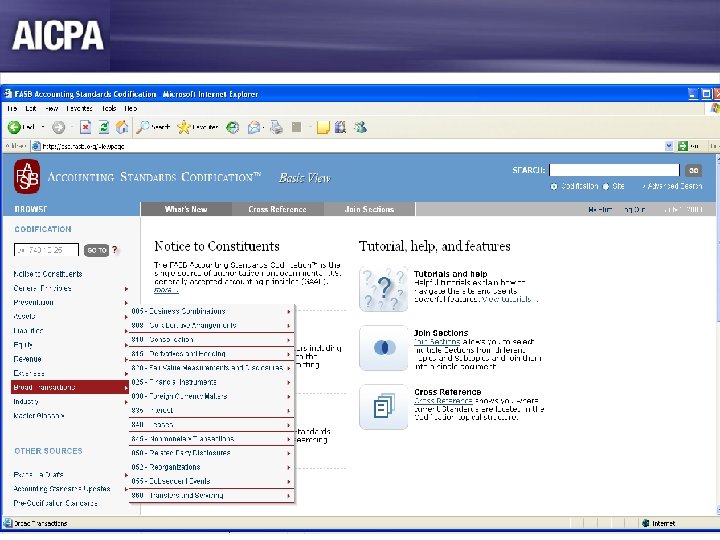Click the History icon after Favorites
Screen dimensions: 720x540
click(x=233, y=127)
